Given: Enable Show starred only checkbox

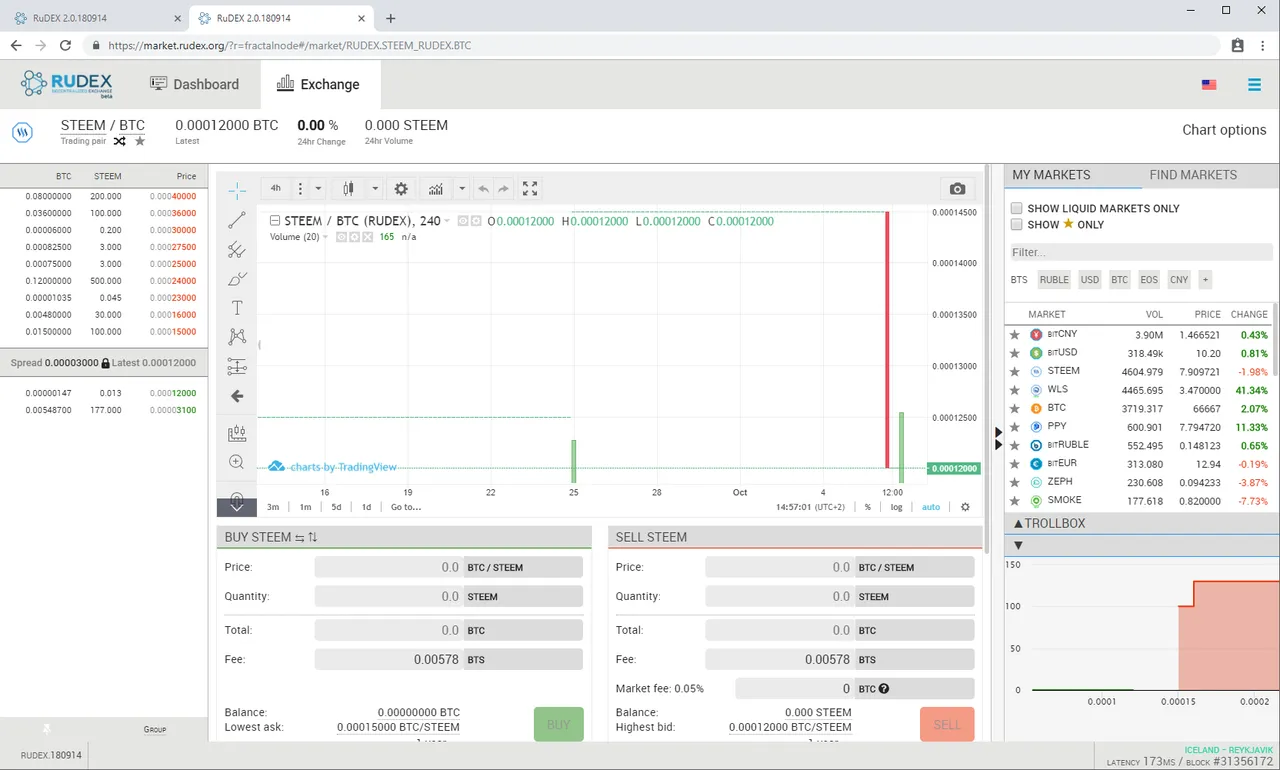Looking at the screenshot, I should click(x=1016, y=225).
